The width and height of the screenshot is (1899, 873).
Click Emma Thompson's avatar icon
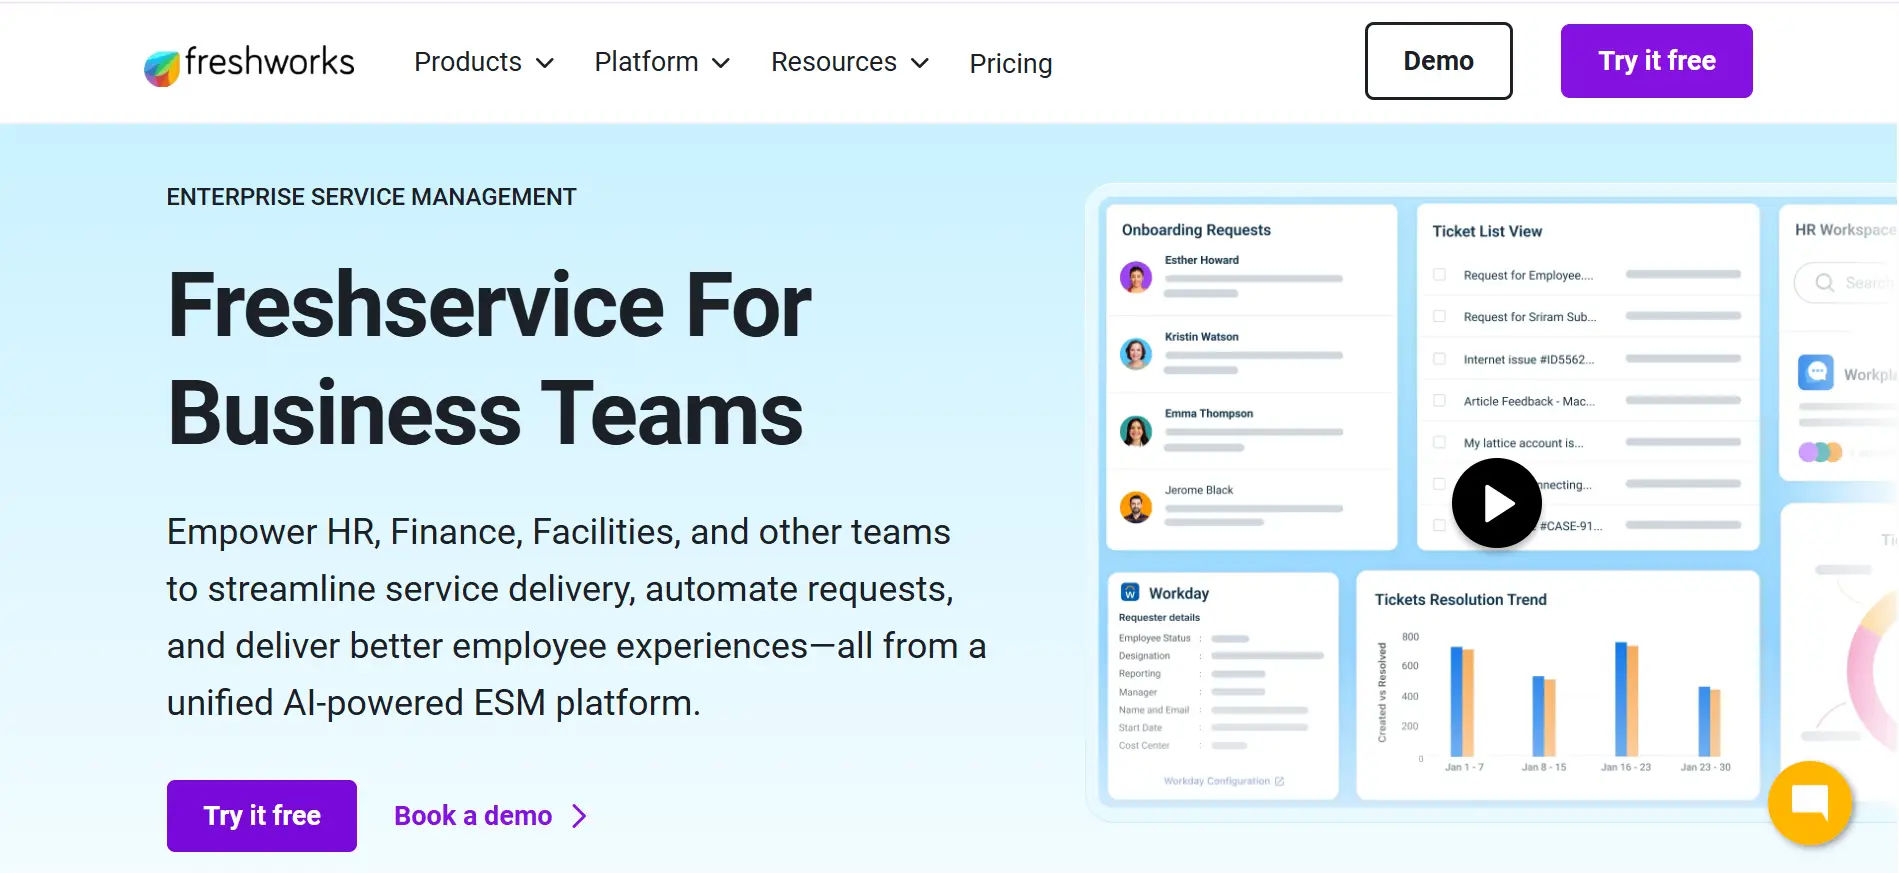coord(1136,431)
